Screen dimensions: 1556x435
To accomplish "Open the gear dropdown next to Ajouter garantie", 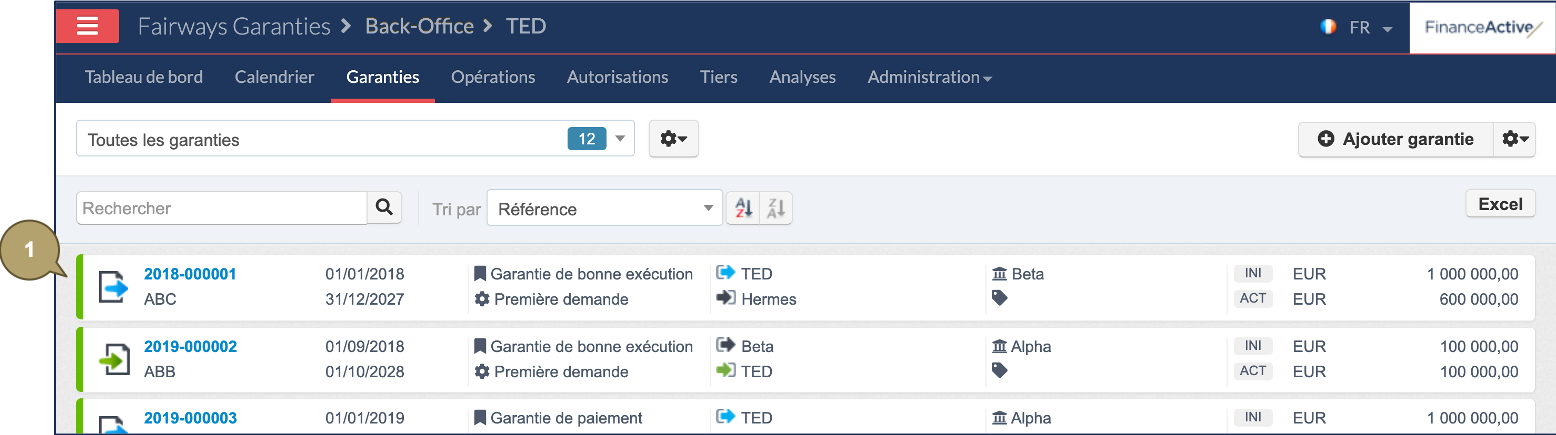I will coord(1514,139).
